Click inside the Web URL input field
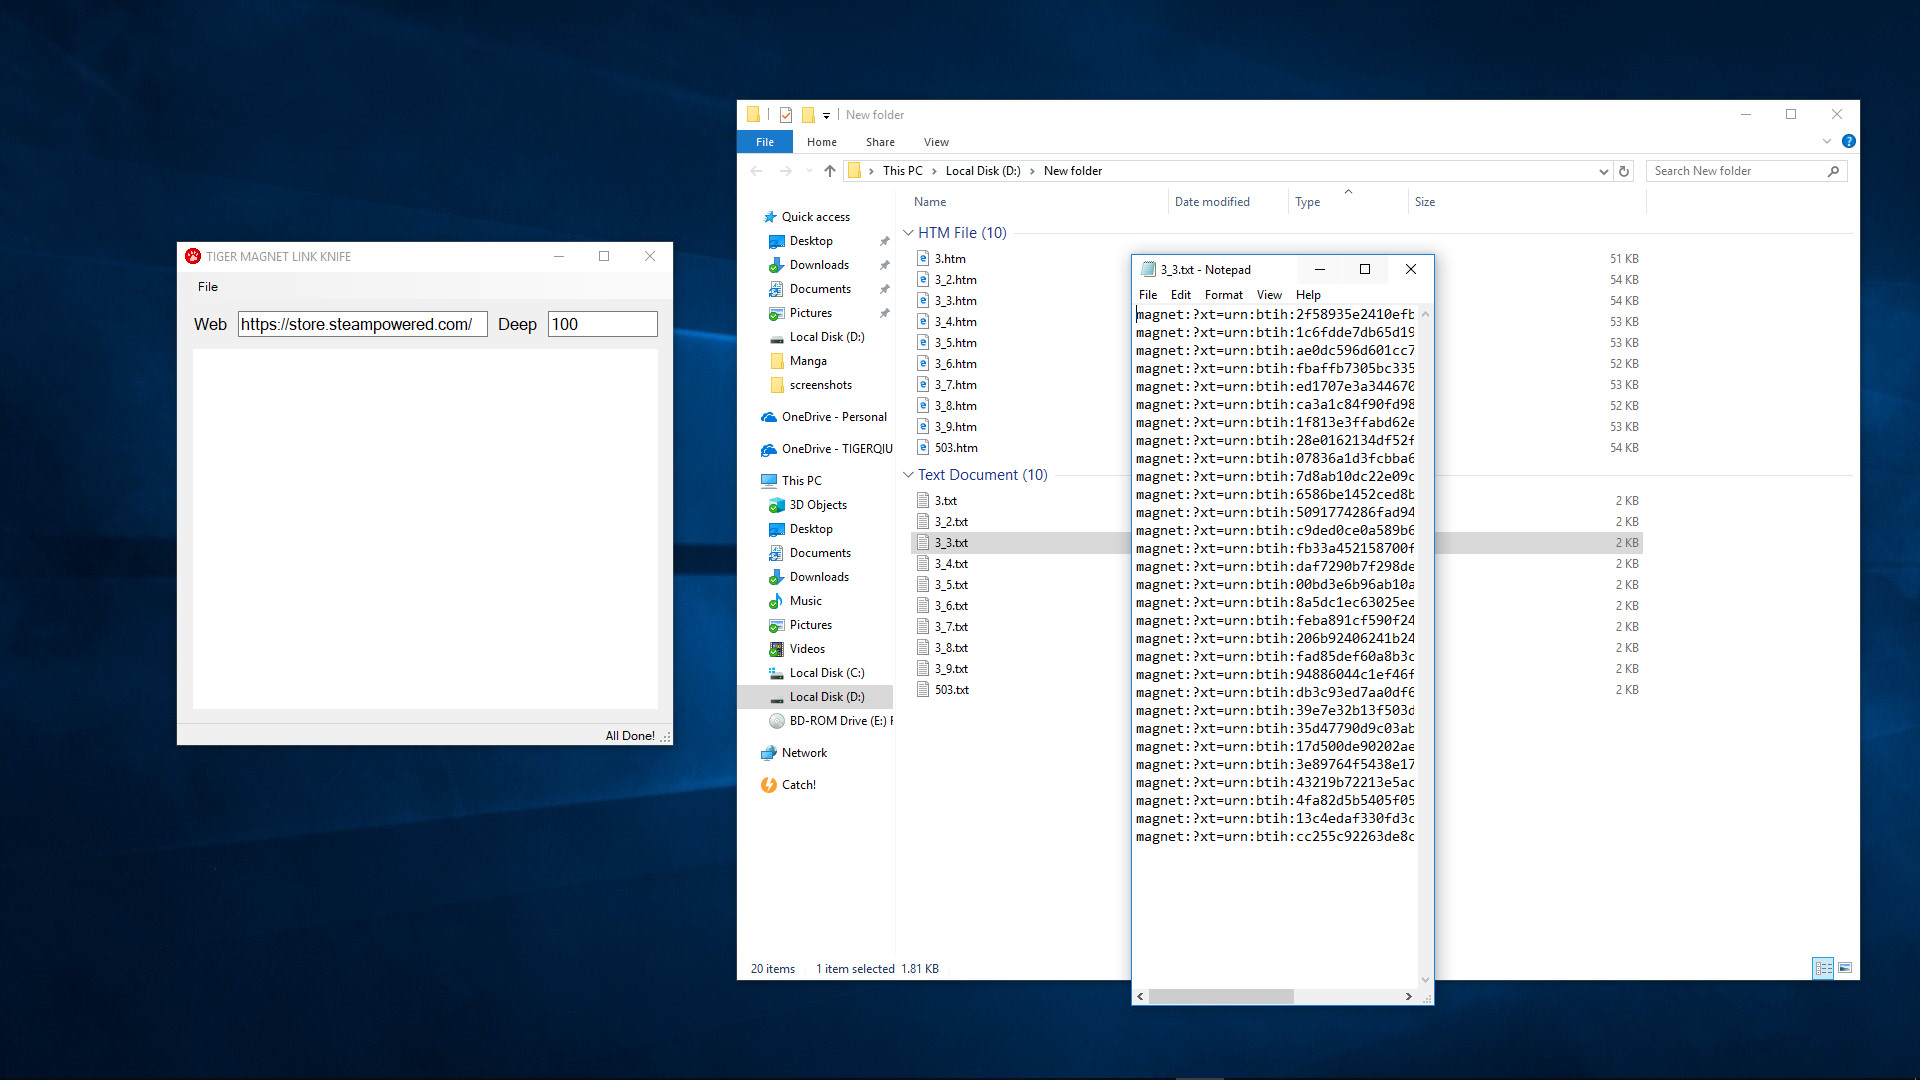 (x=362, y=324)
